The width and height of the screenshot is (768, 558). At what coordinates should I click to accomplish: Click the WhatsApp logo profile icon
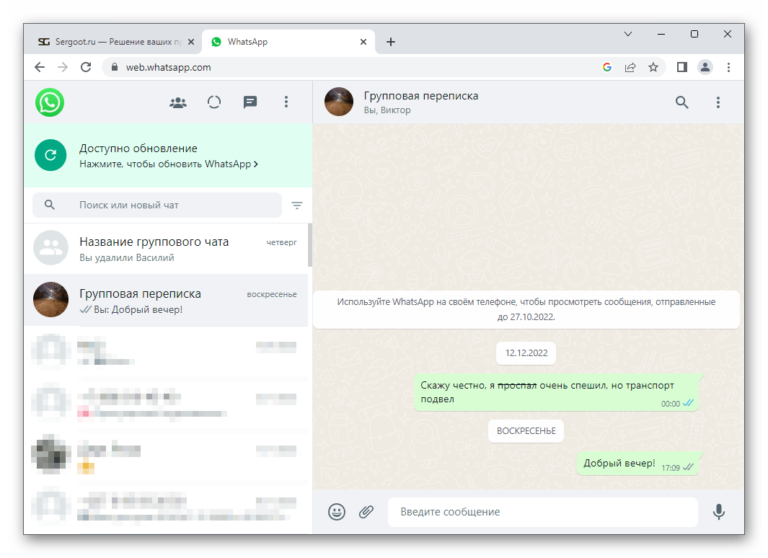(x=49, y=102)
